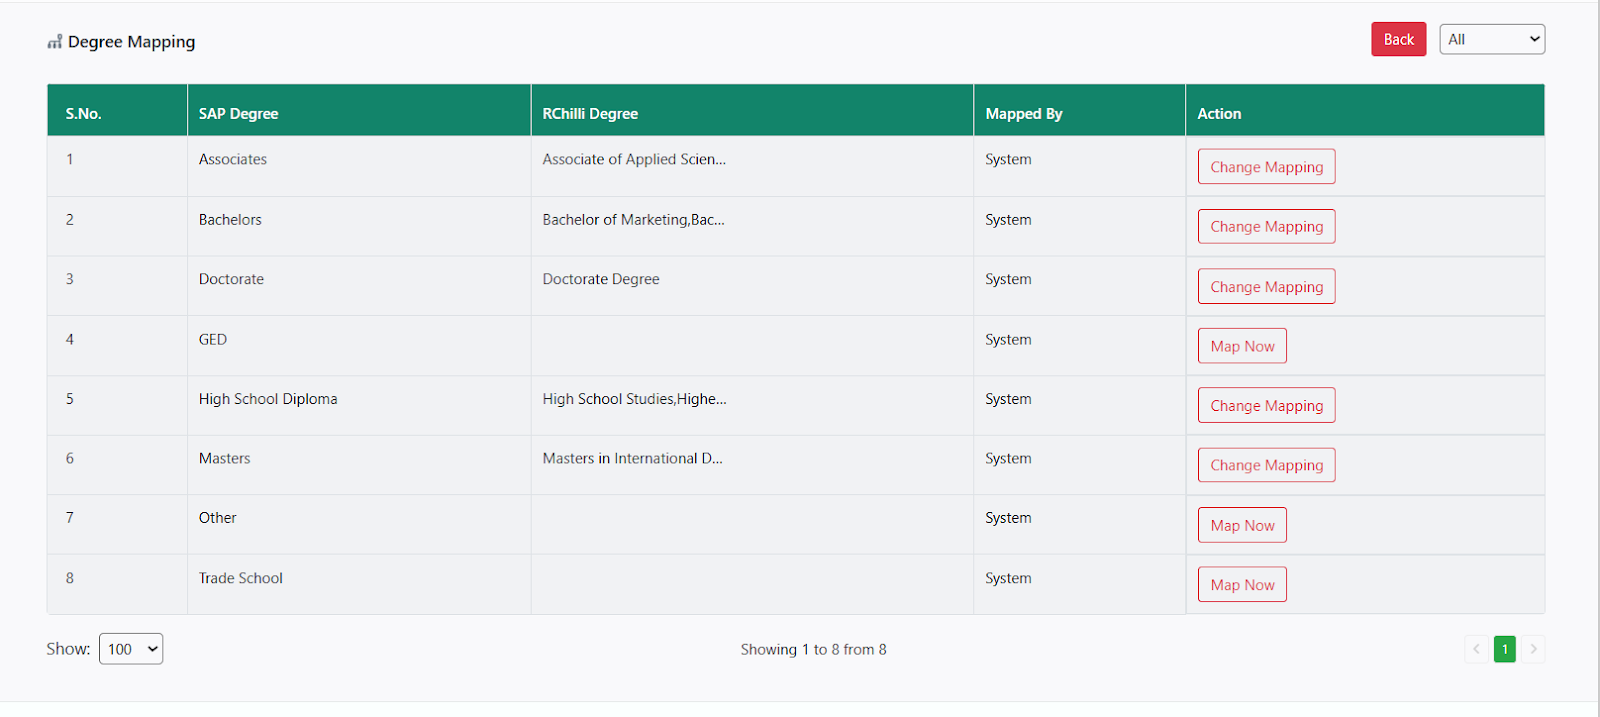Select page 1 in pagination
This screenshot has height=717, width=1600.
[x=1504, y=649]
